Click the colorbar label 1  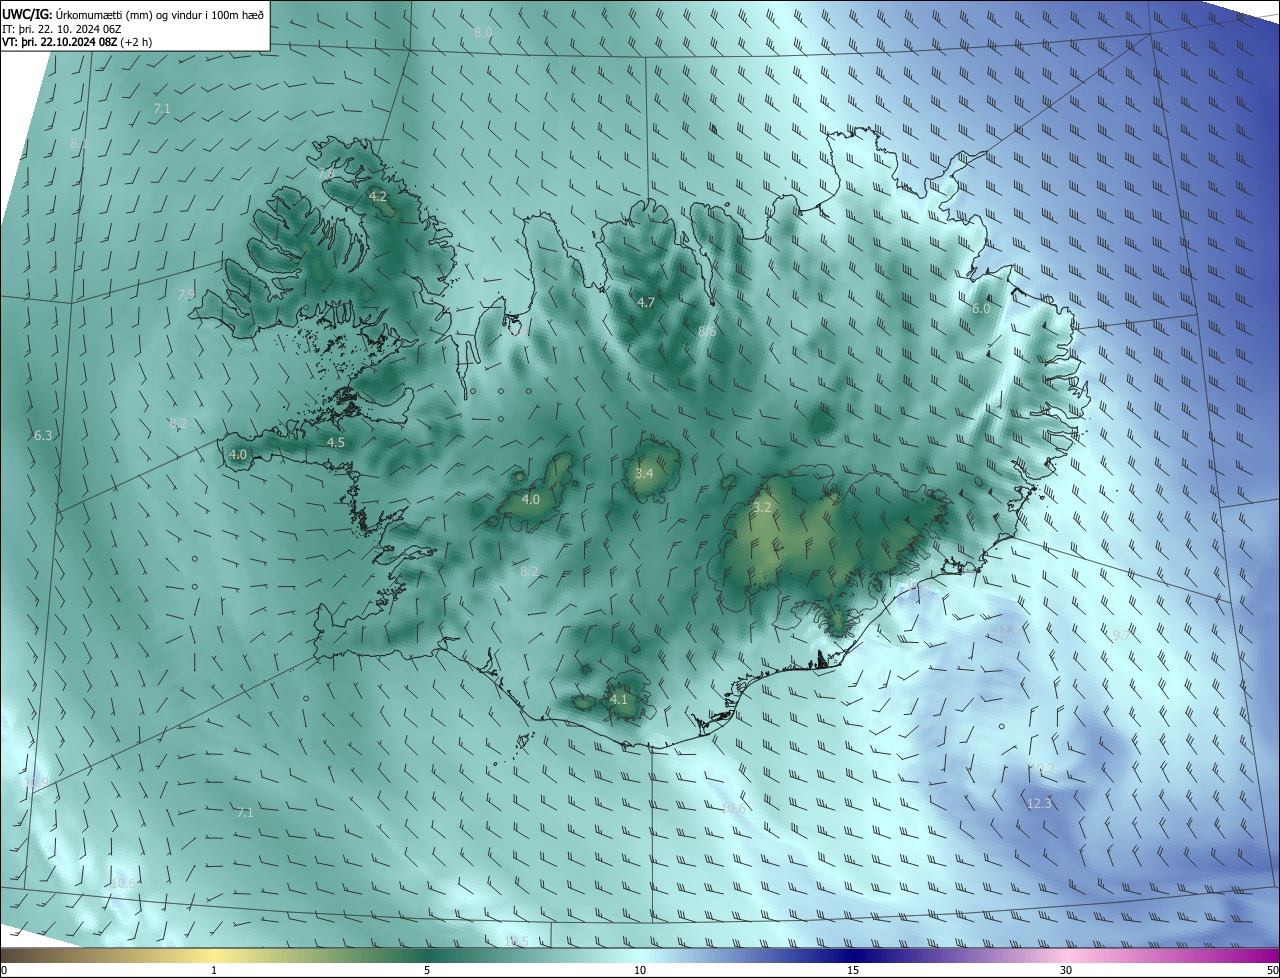point(214,971)
